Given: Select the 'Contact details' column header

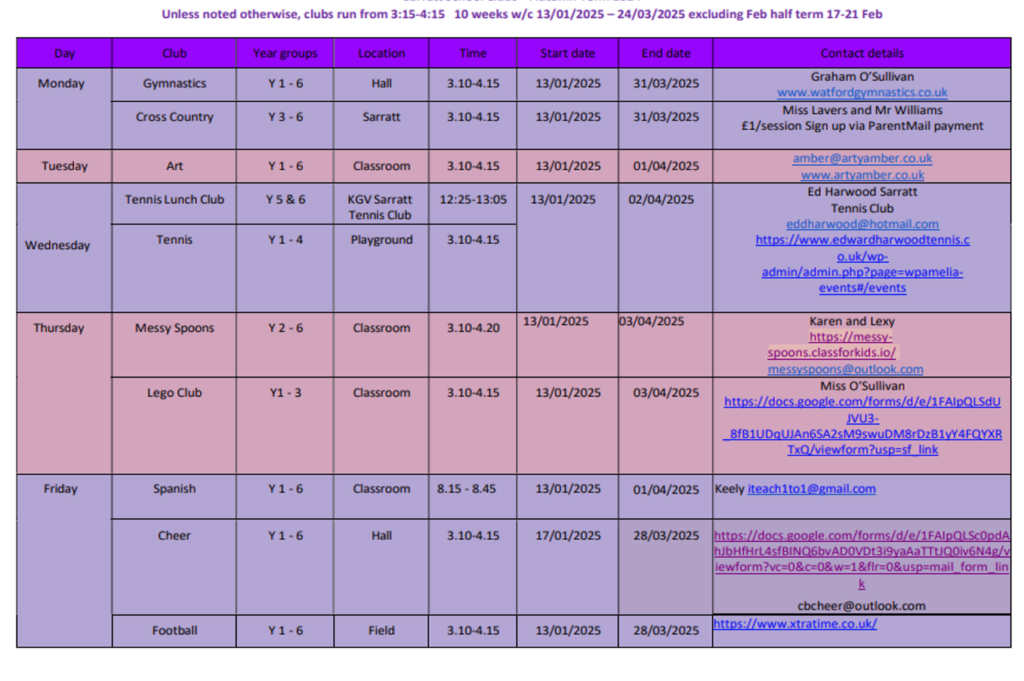Looking at the screenshot, I should pyautogui.click(x=861, y=53).
